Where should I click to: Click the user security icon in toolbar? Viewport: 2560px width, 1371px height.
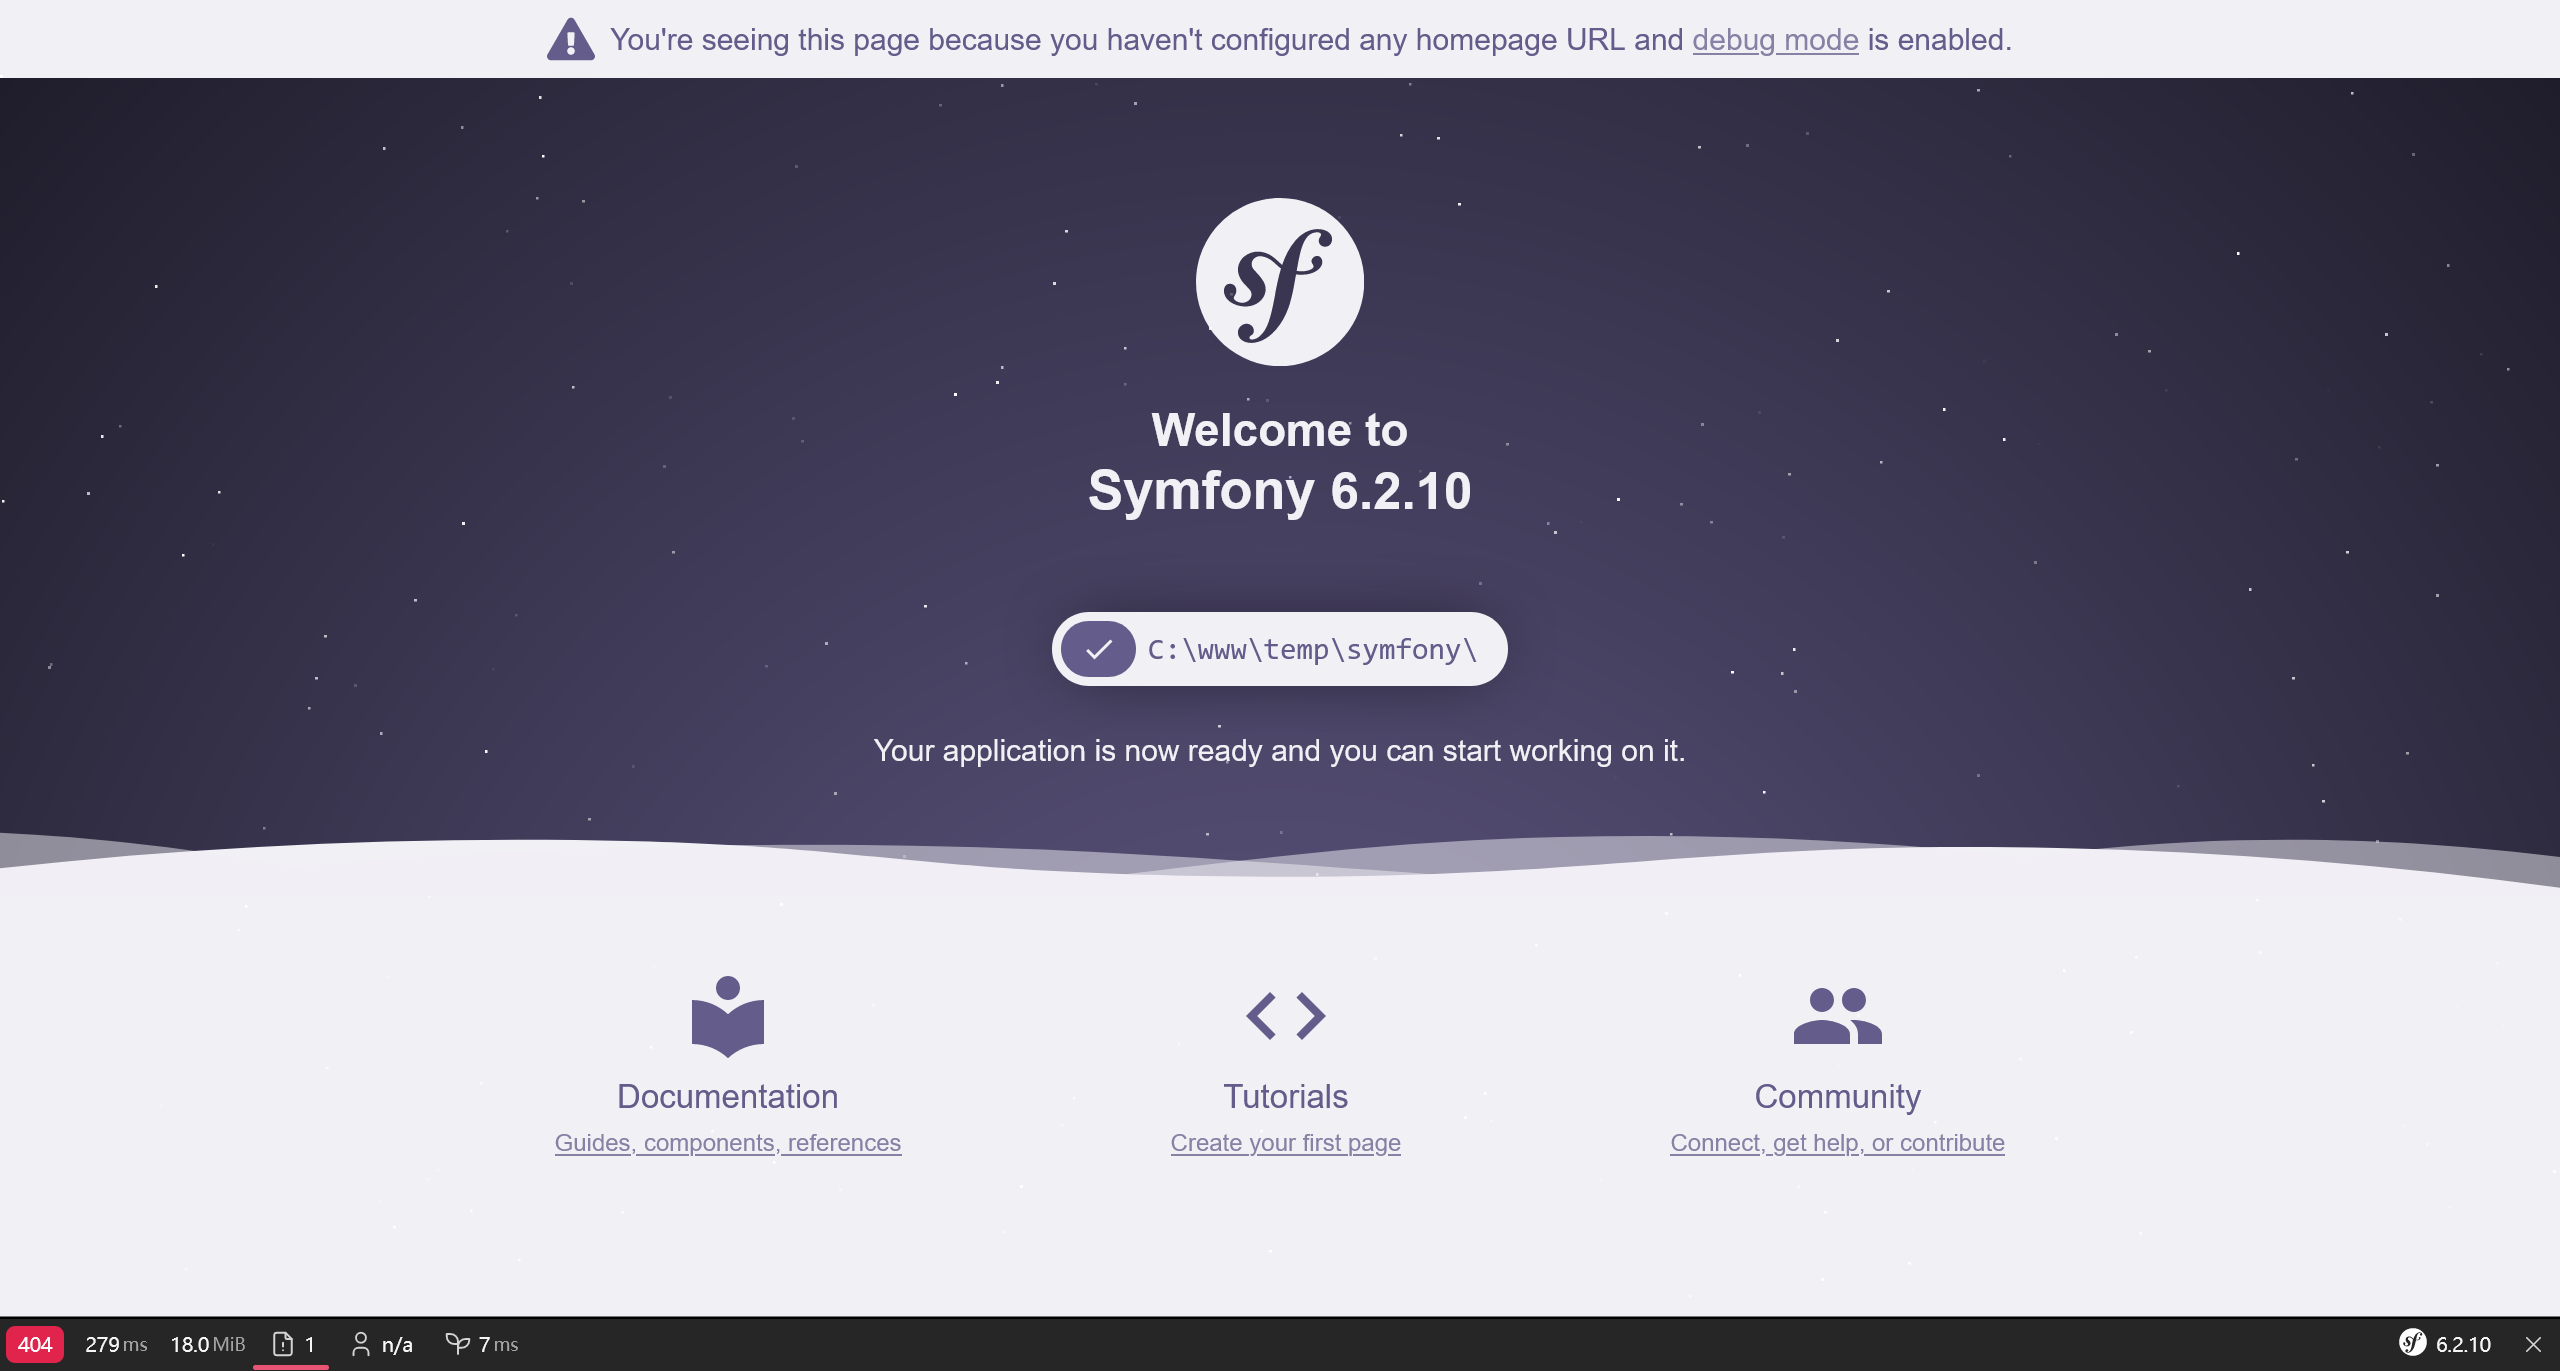361,1345
